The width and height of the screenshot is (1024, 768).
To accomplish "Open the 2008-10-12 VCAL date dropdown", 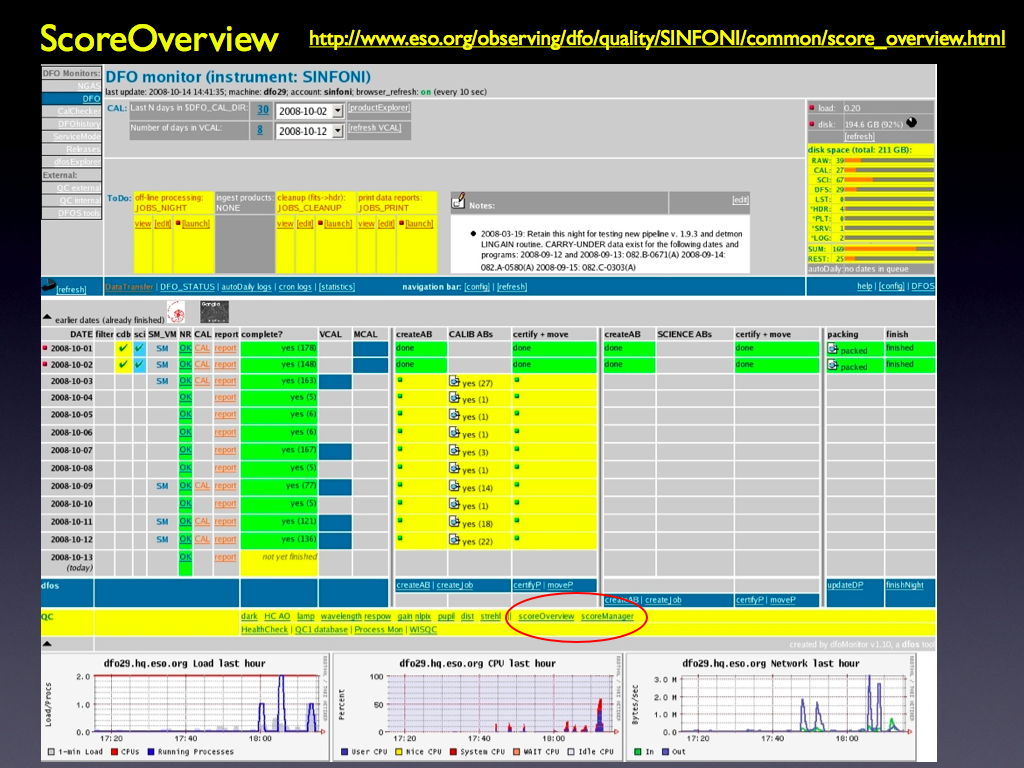I will (338, 131).
